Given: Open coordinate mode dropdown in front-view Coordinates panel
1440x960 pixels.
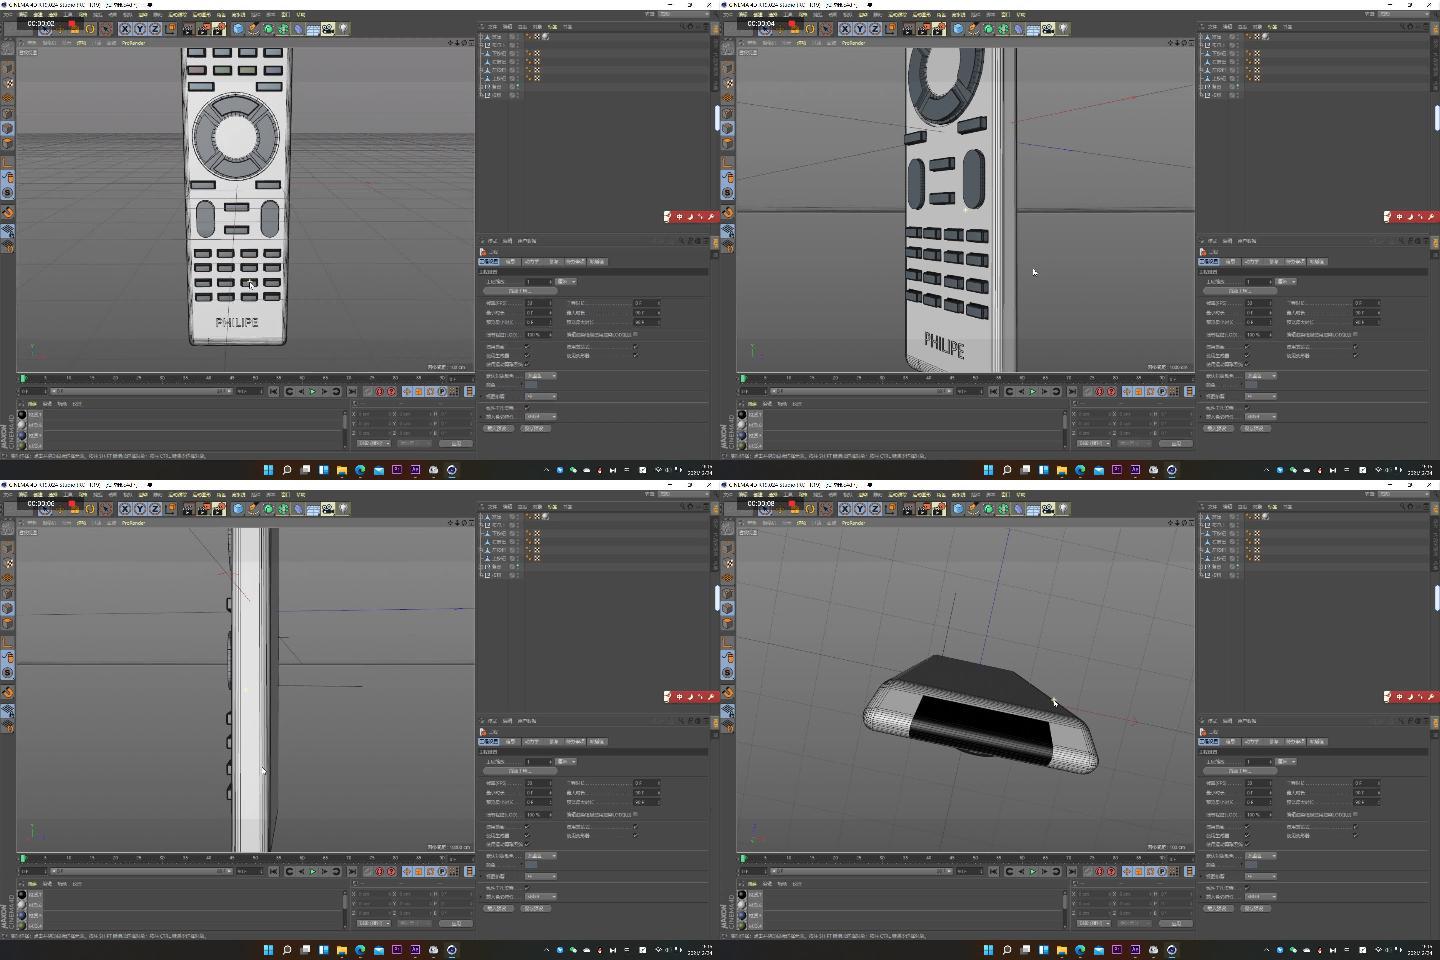Looking at the screenshot, I should pos(373,443).
